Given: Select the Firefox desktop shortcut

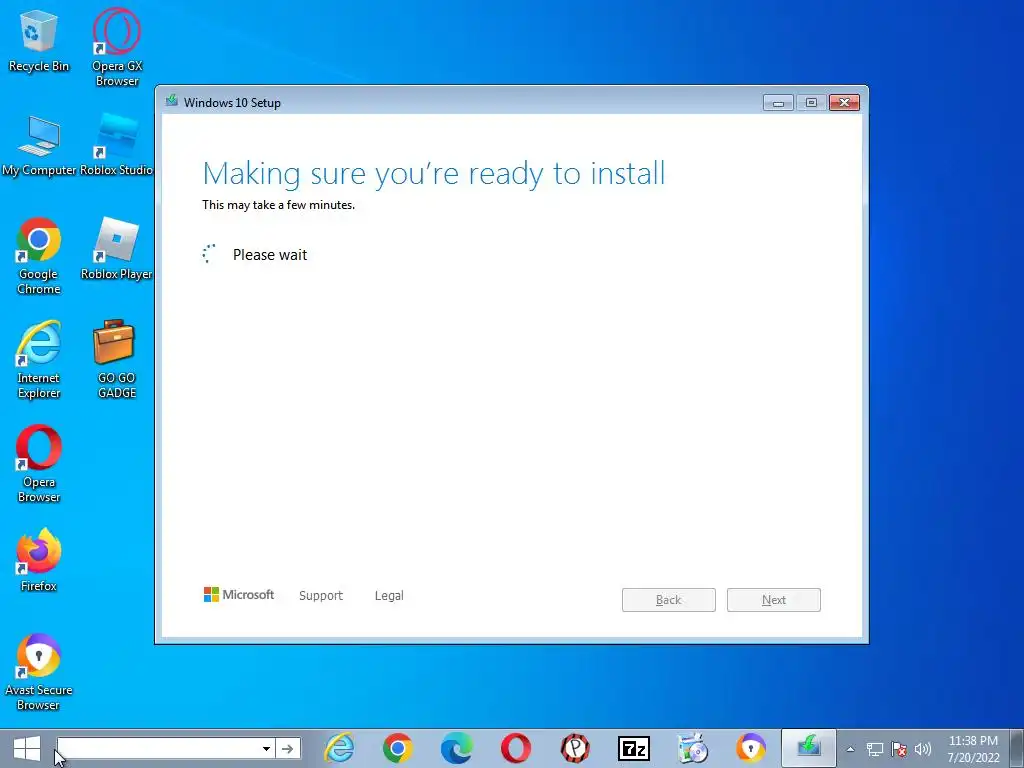Looking at the screenshot, I should coord(39,560).
